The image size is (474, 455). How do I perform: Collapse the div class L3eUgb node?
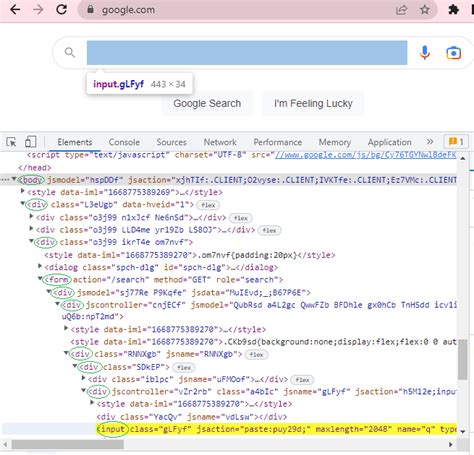coord(23,203)
